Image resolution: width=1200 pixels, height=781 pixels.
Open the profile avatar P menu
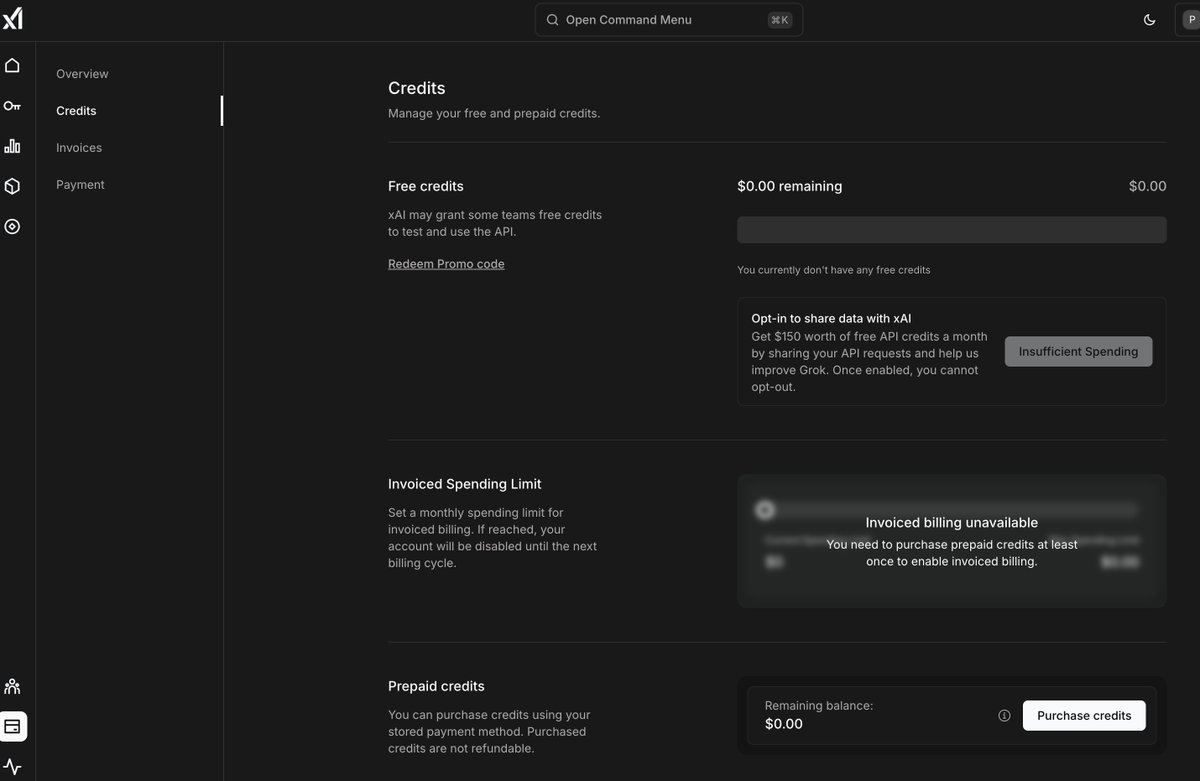(x=1188, y=20)
